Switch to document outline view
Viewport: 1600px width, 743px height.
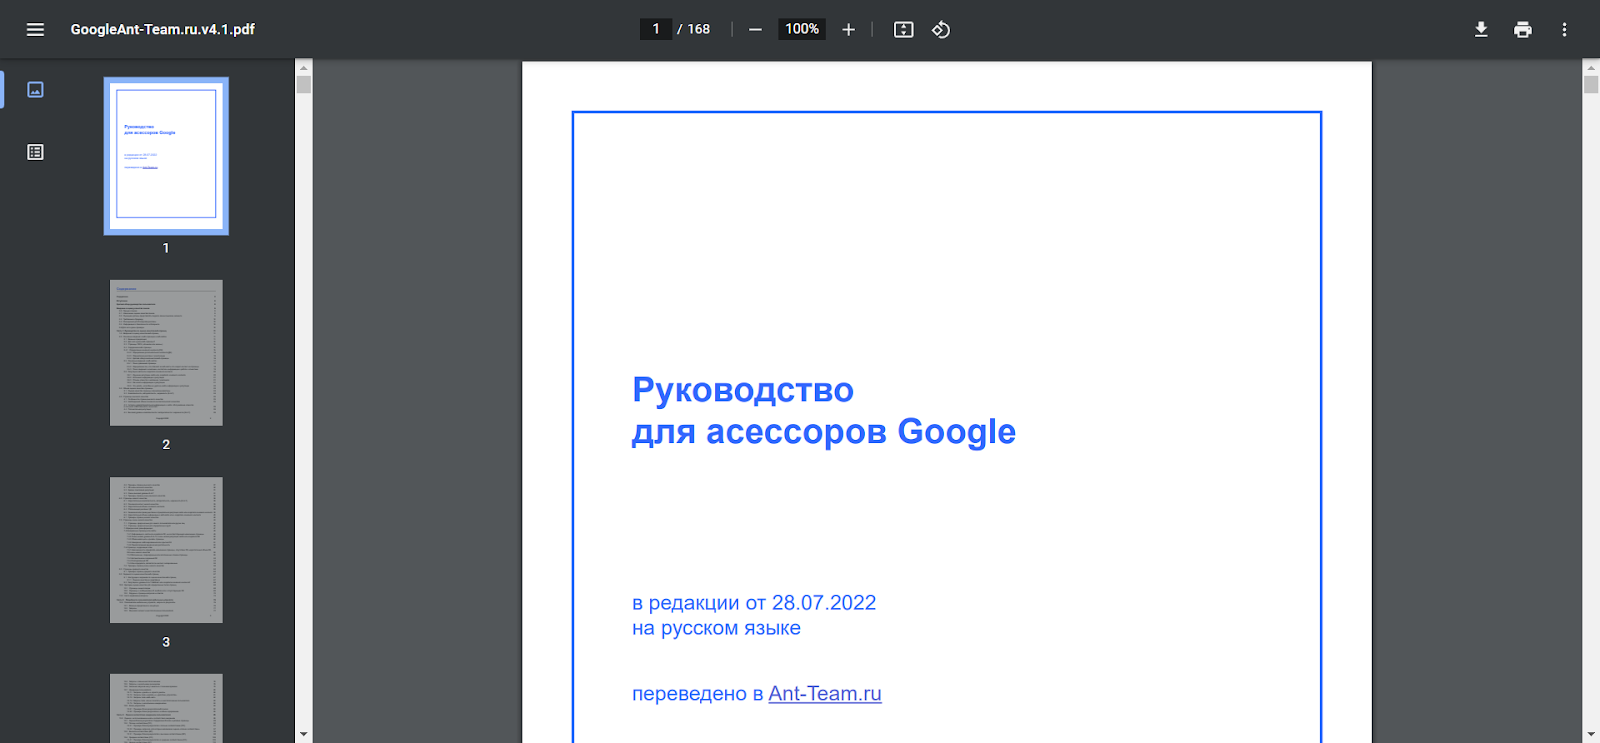click(35, 152)
